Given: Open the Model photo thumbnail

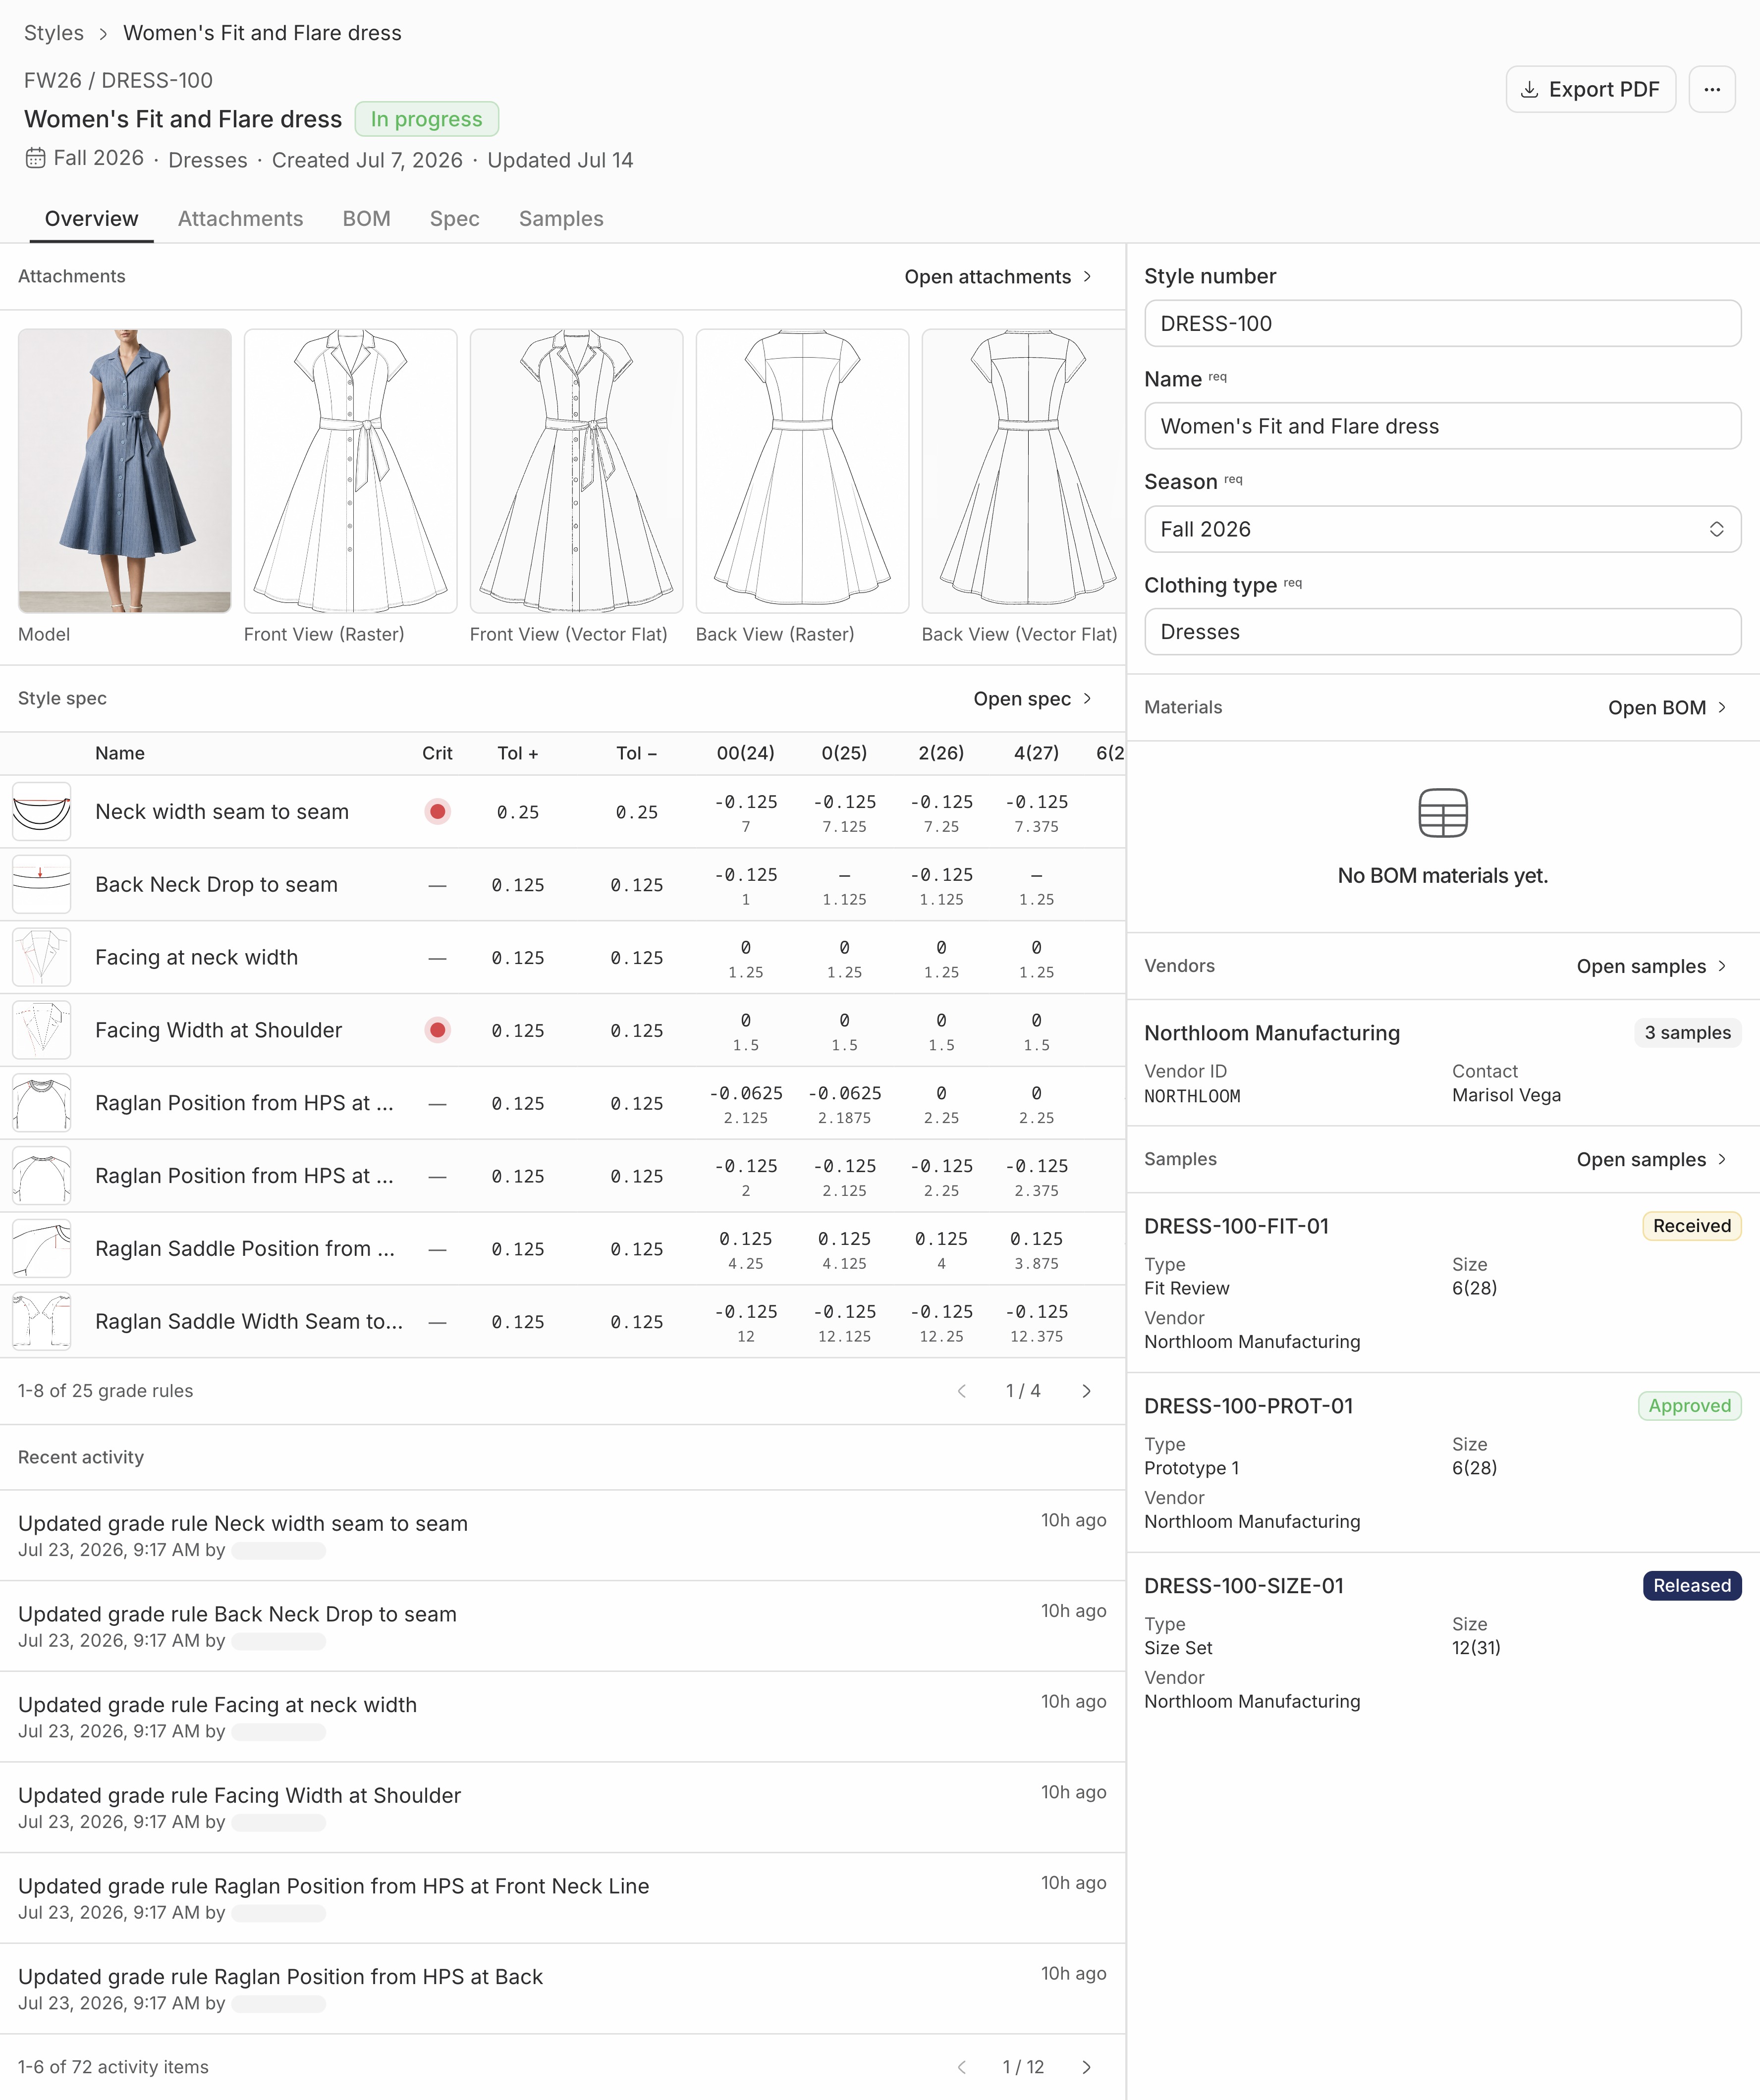Looking at the screenshot, I should [x=125, y=470].
